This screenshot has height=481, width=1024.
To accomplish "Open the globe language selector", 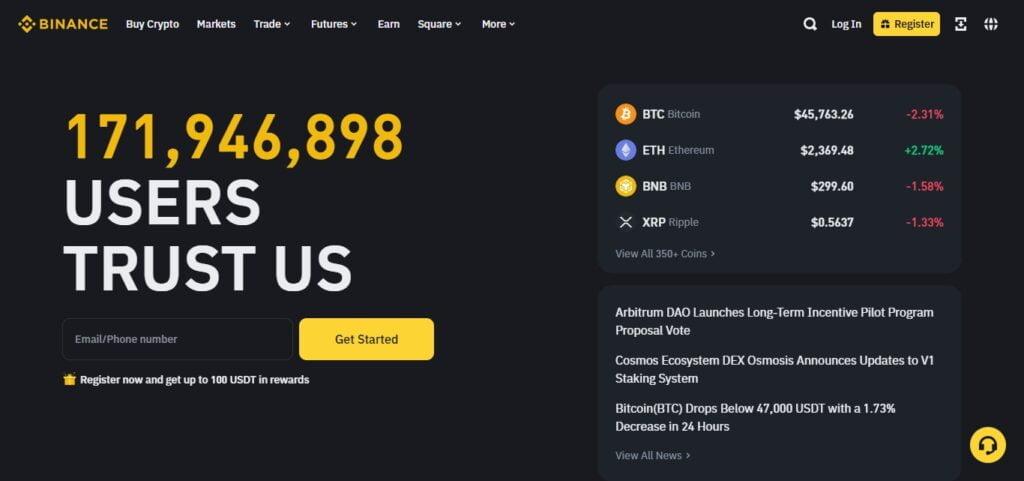I will (x=991, y=24).
